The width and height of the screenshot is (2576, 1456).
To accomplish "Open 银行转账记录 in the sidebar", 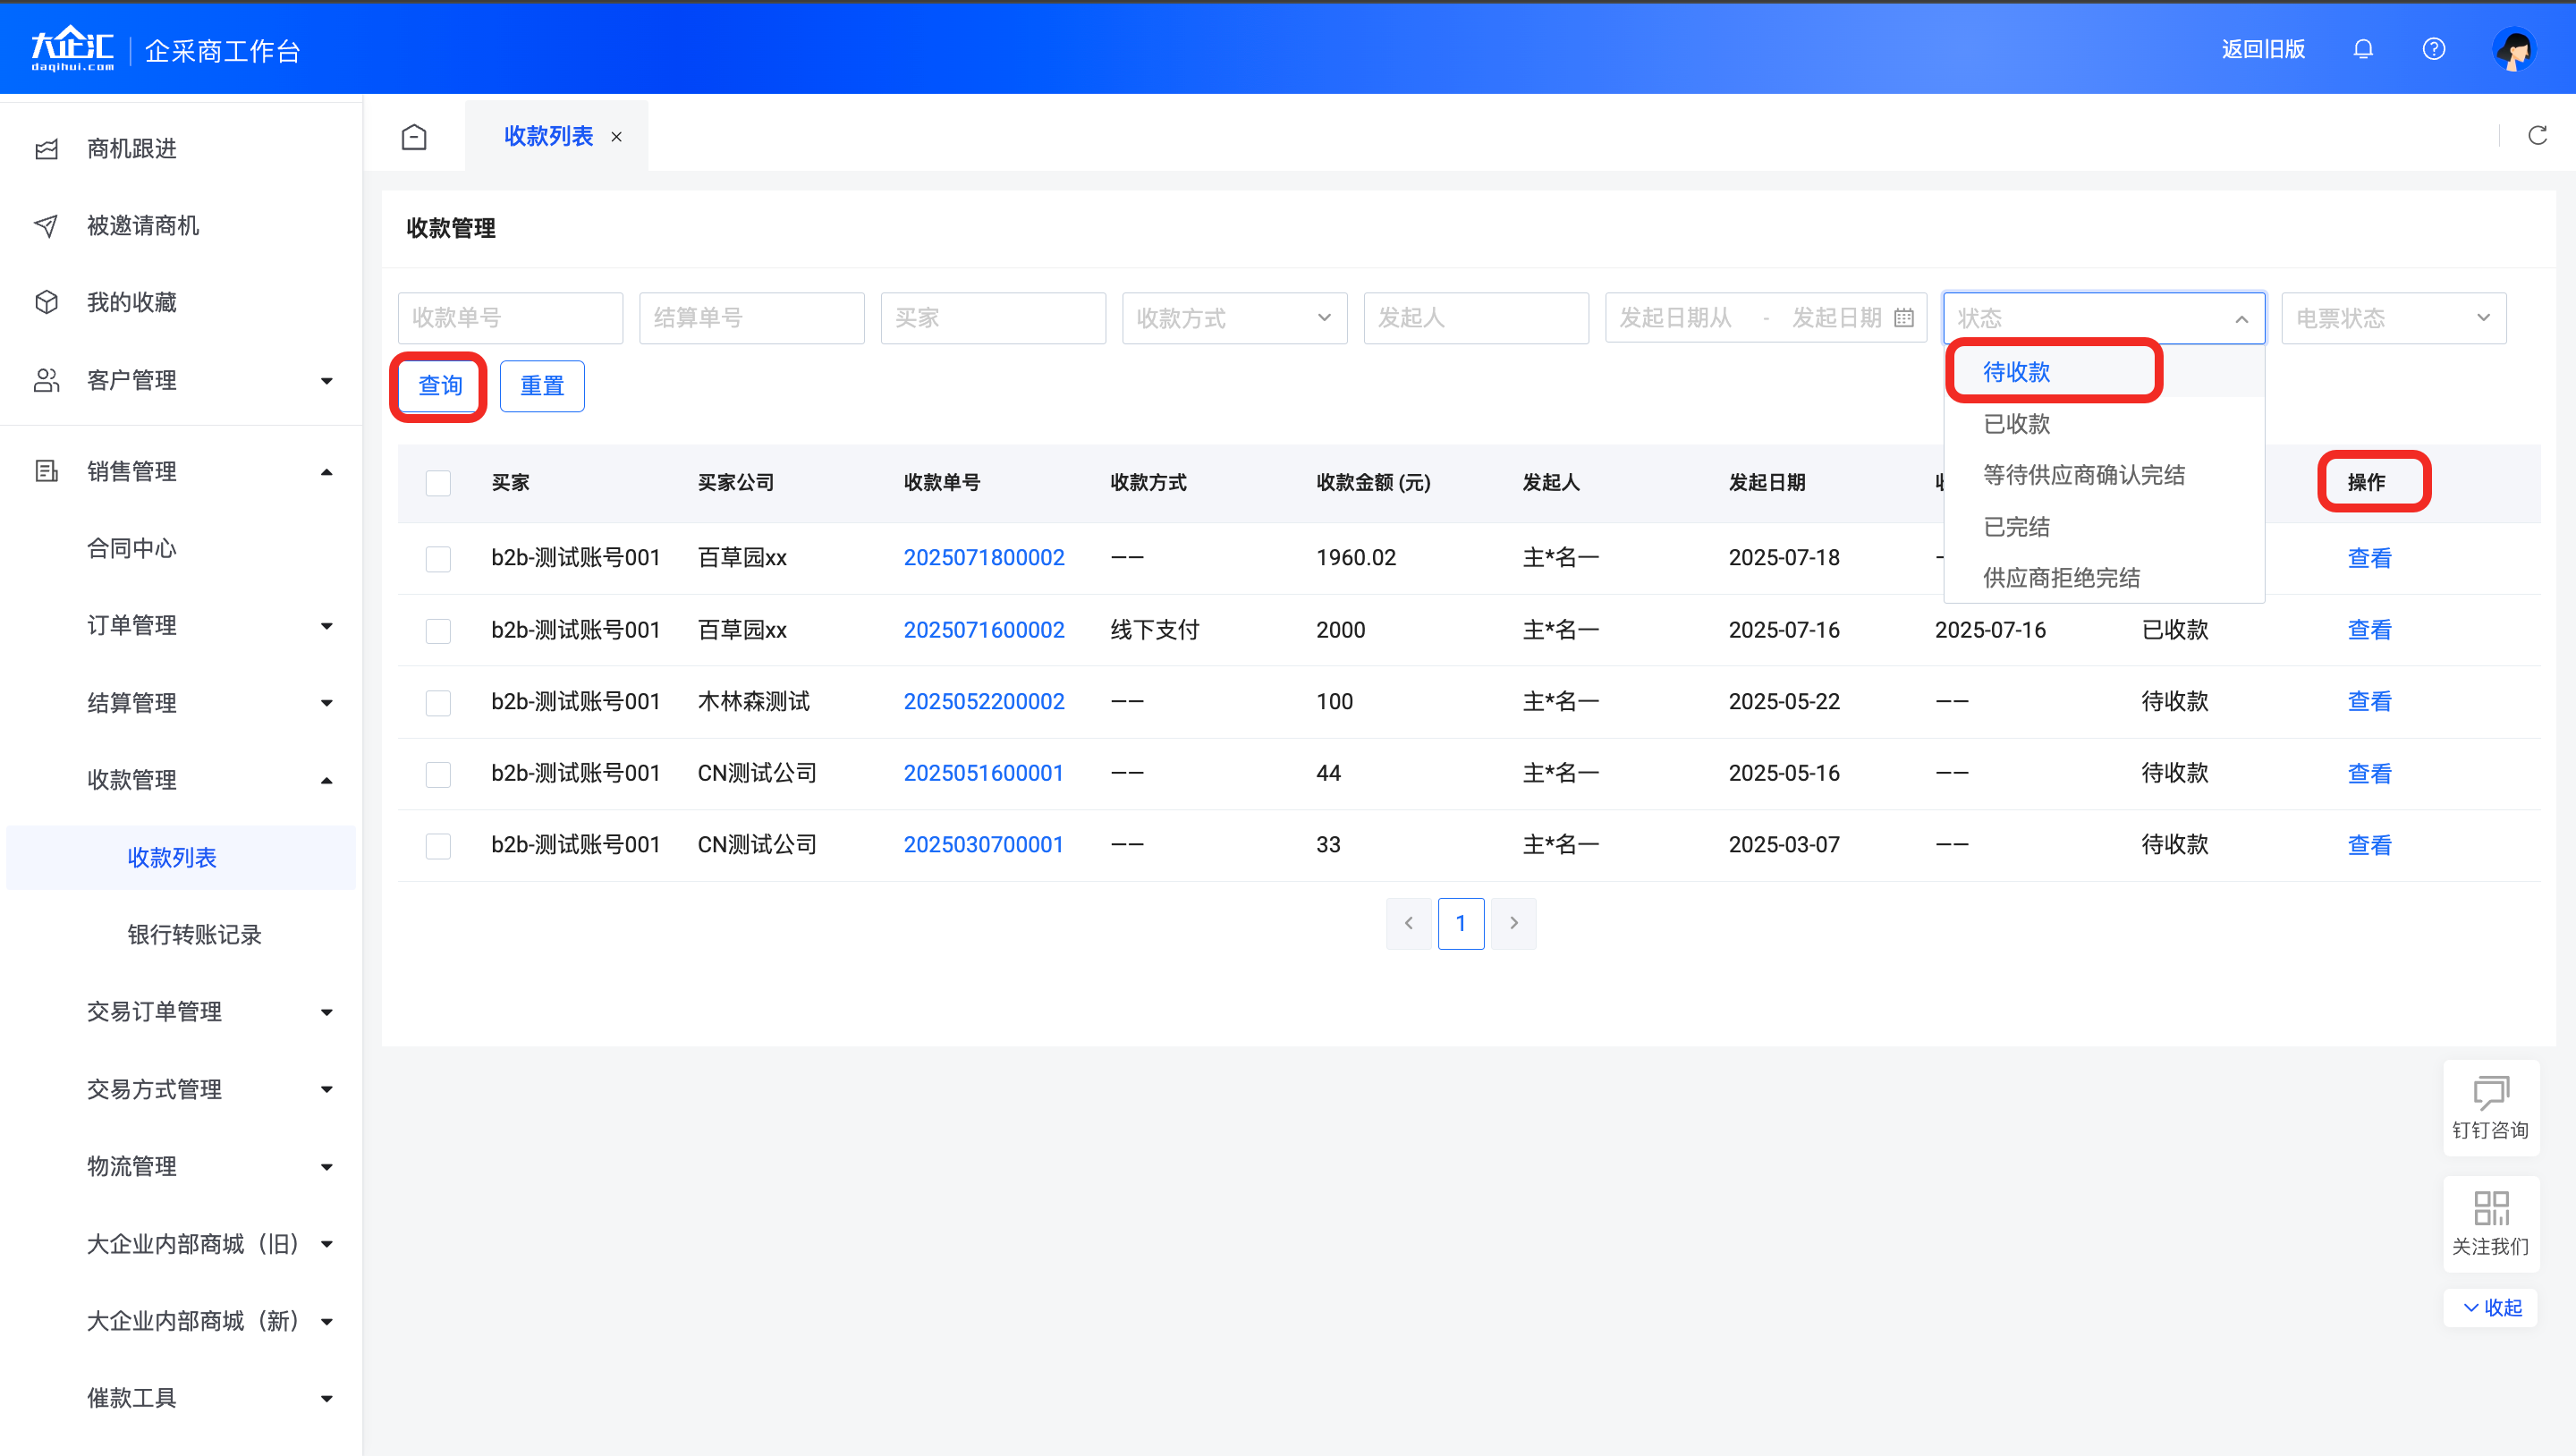I will tap(194, 934).
